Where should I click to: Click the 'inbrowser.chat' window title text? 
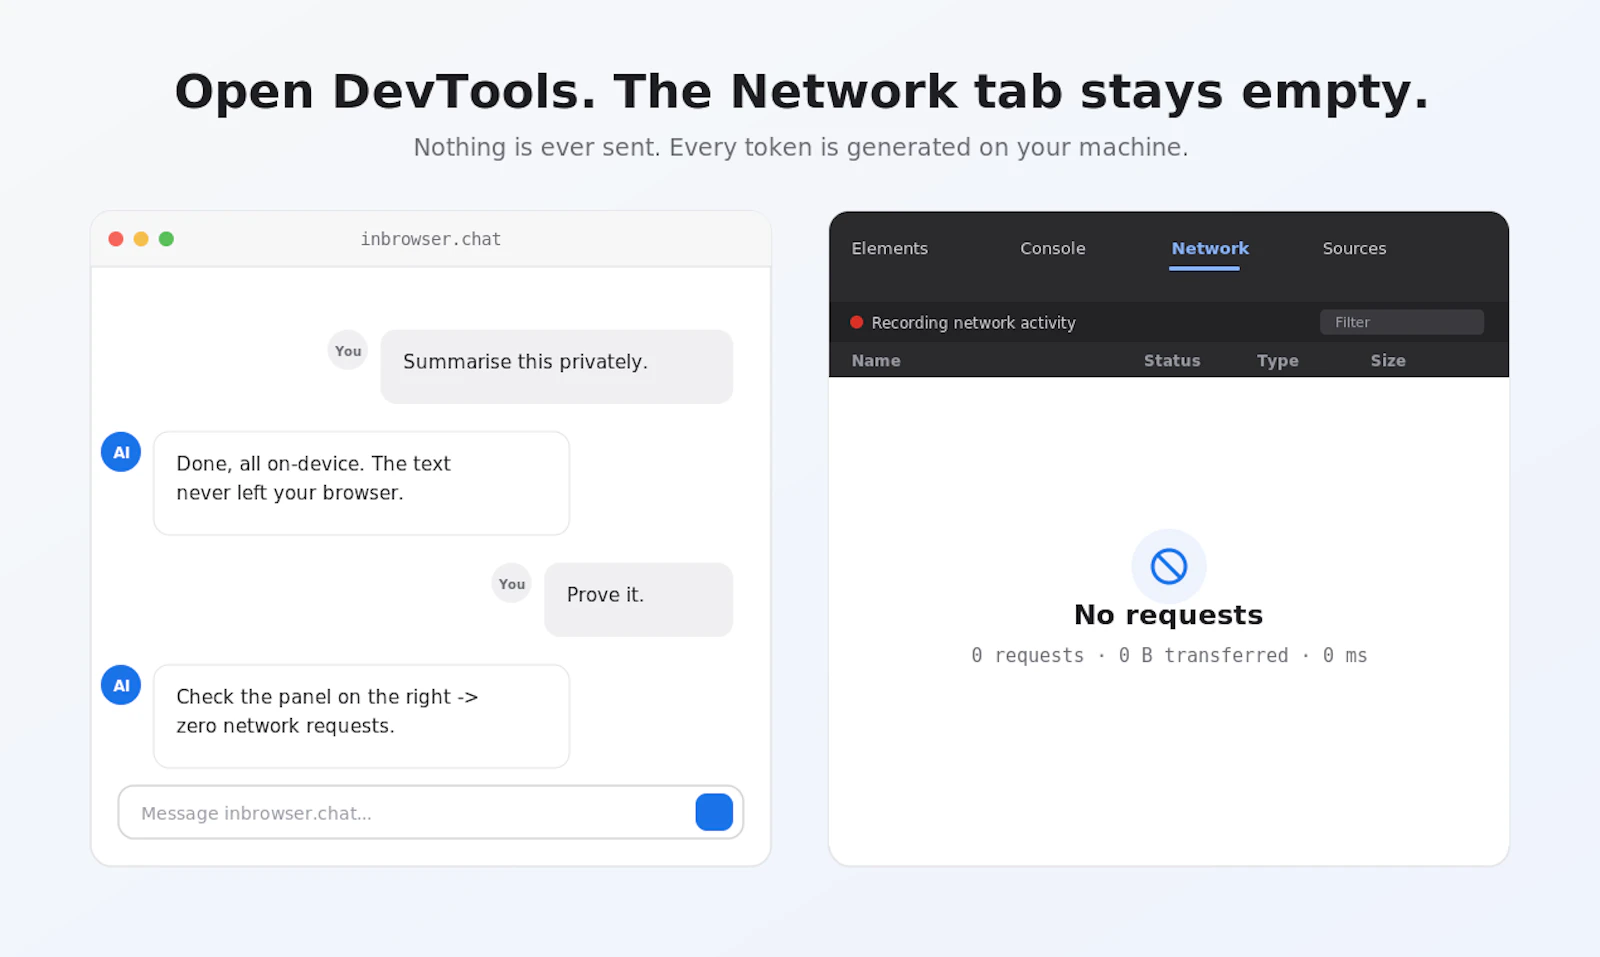431,239
